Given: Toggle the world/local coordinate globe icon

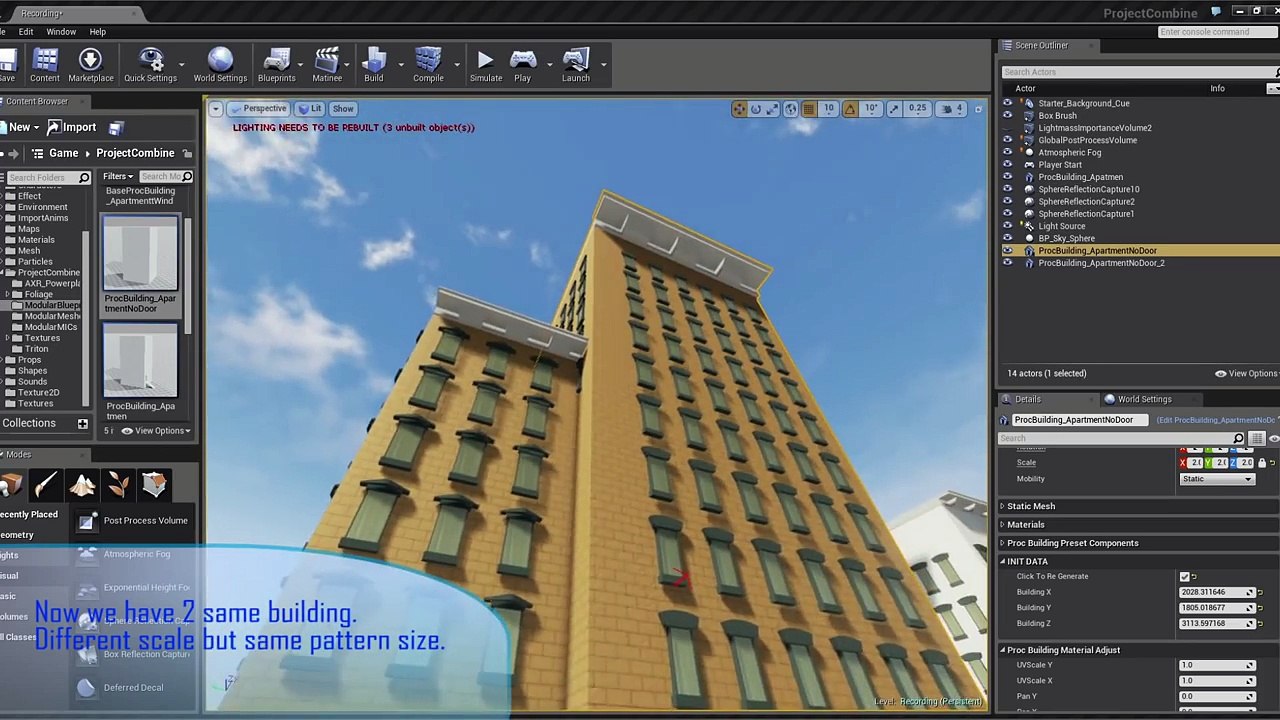Looking at the screenshot, I should (791, 109).
